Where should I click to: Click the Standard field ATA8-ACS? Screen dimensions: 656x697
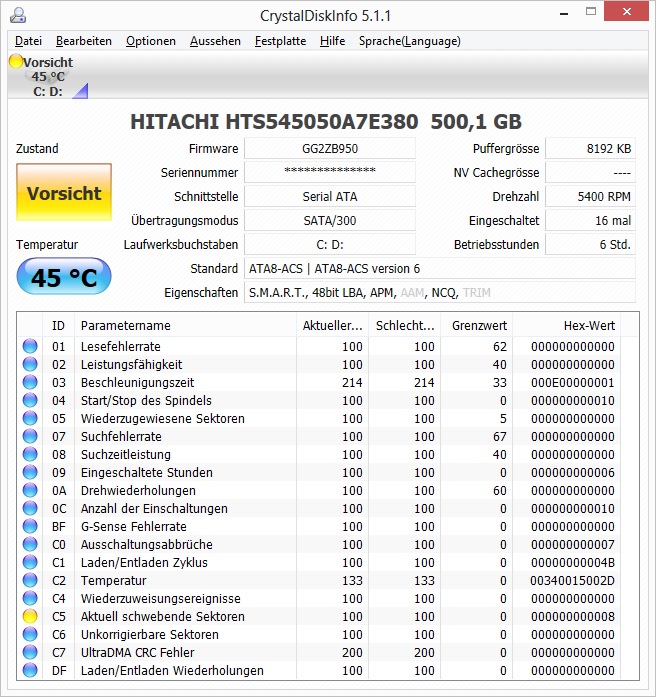point(440,268)
